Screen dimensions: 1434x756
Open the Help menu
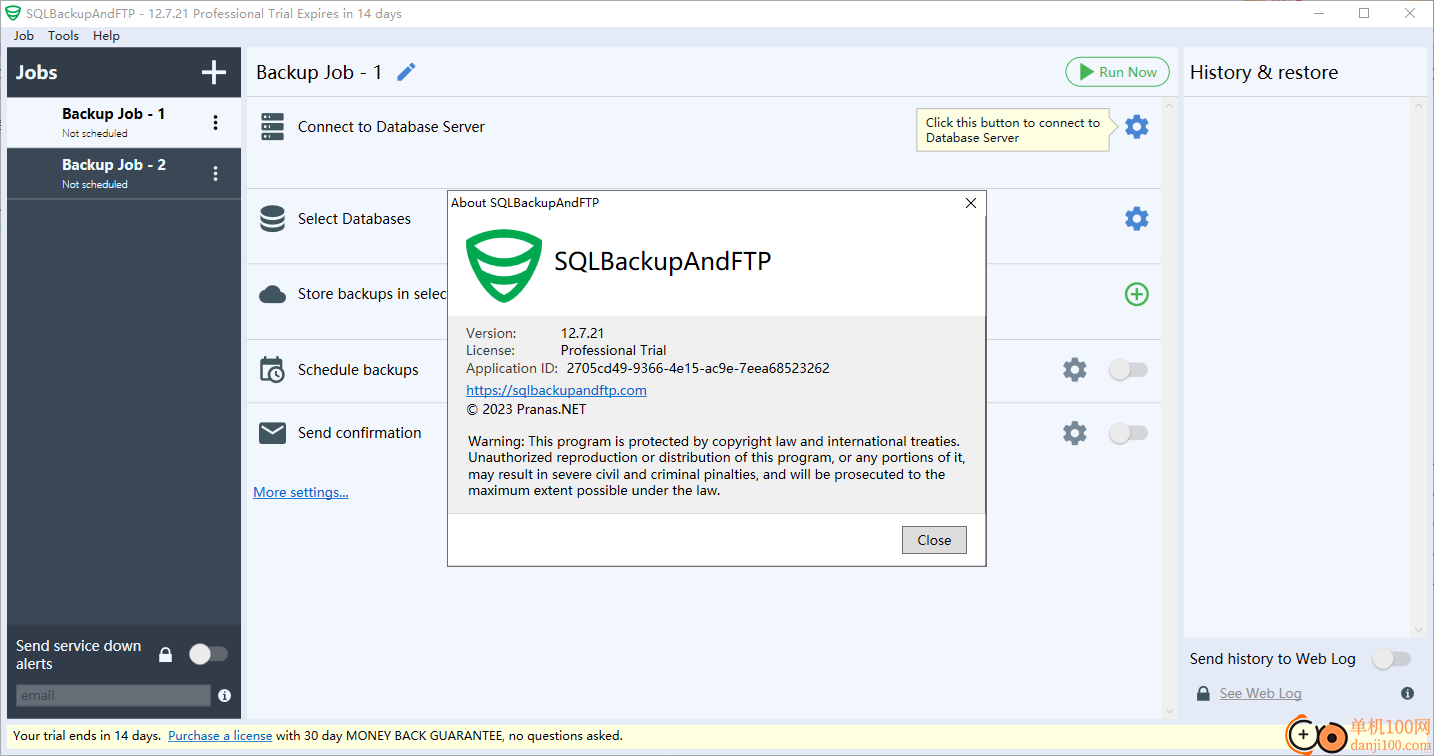pyautogui.click(x=106, y=35)
